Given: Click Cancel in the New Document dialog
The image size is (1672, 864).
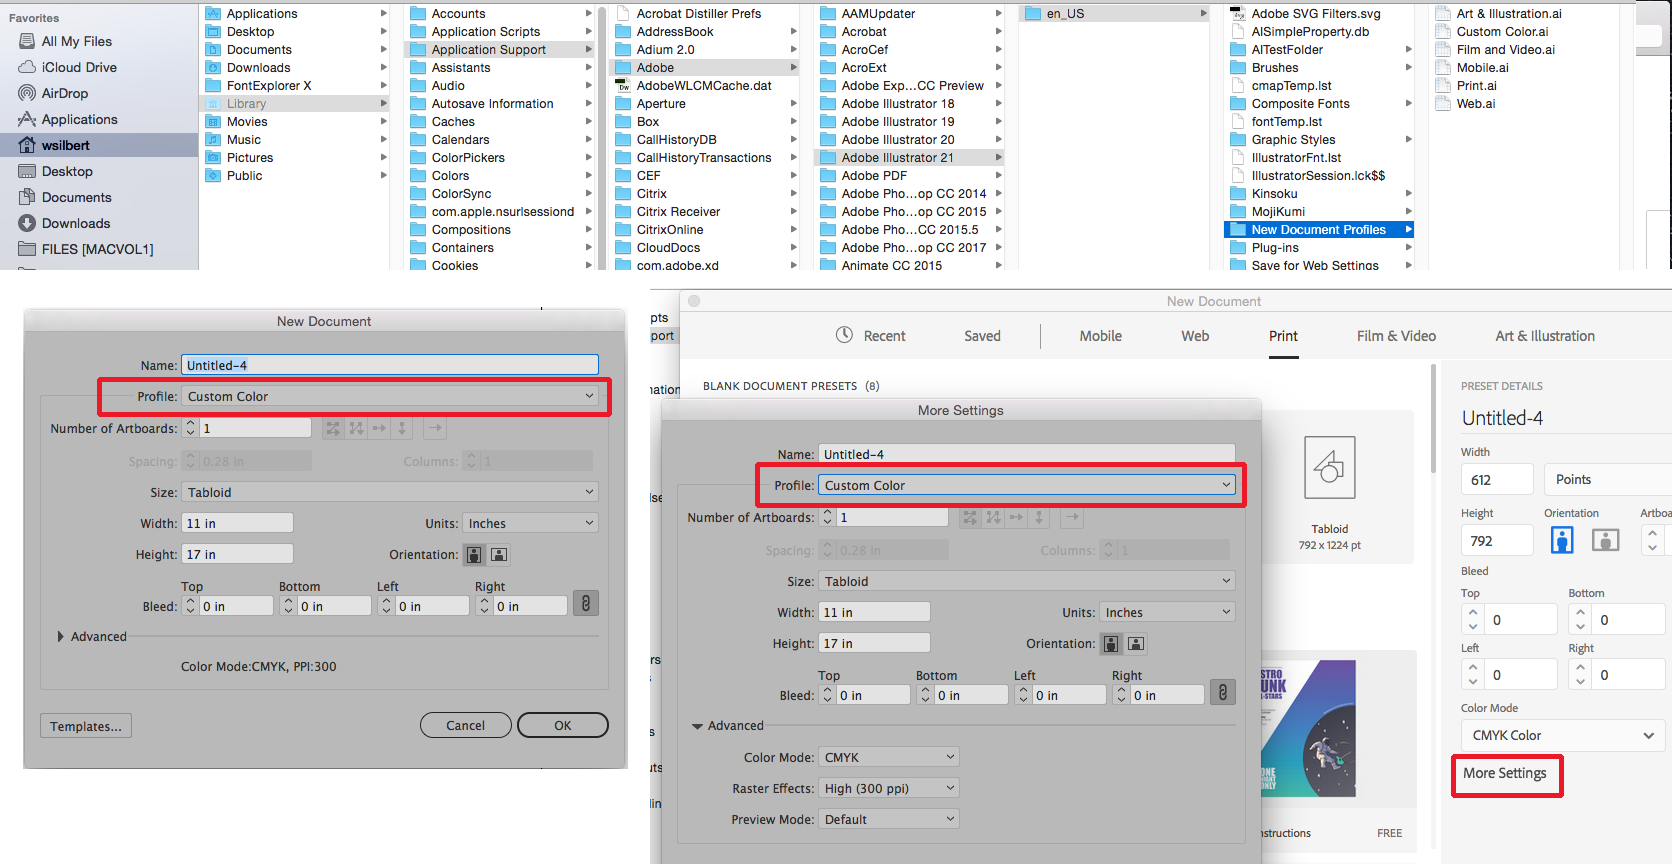Looking at the screenshot, I should pyautogui.click(x=466, y=725).
